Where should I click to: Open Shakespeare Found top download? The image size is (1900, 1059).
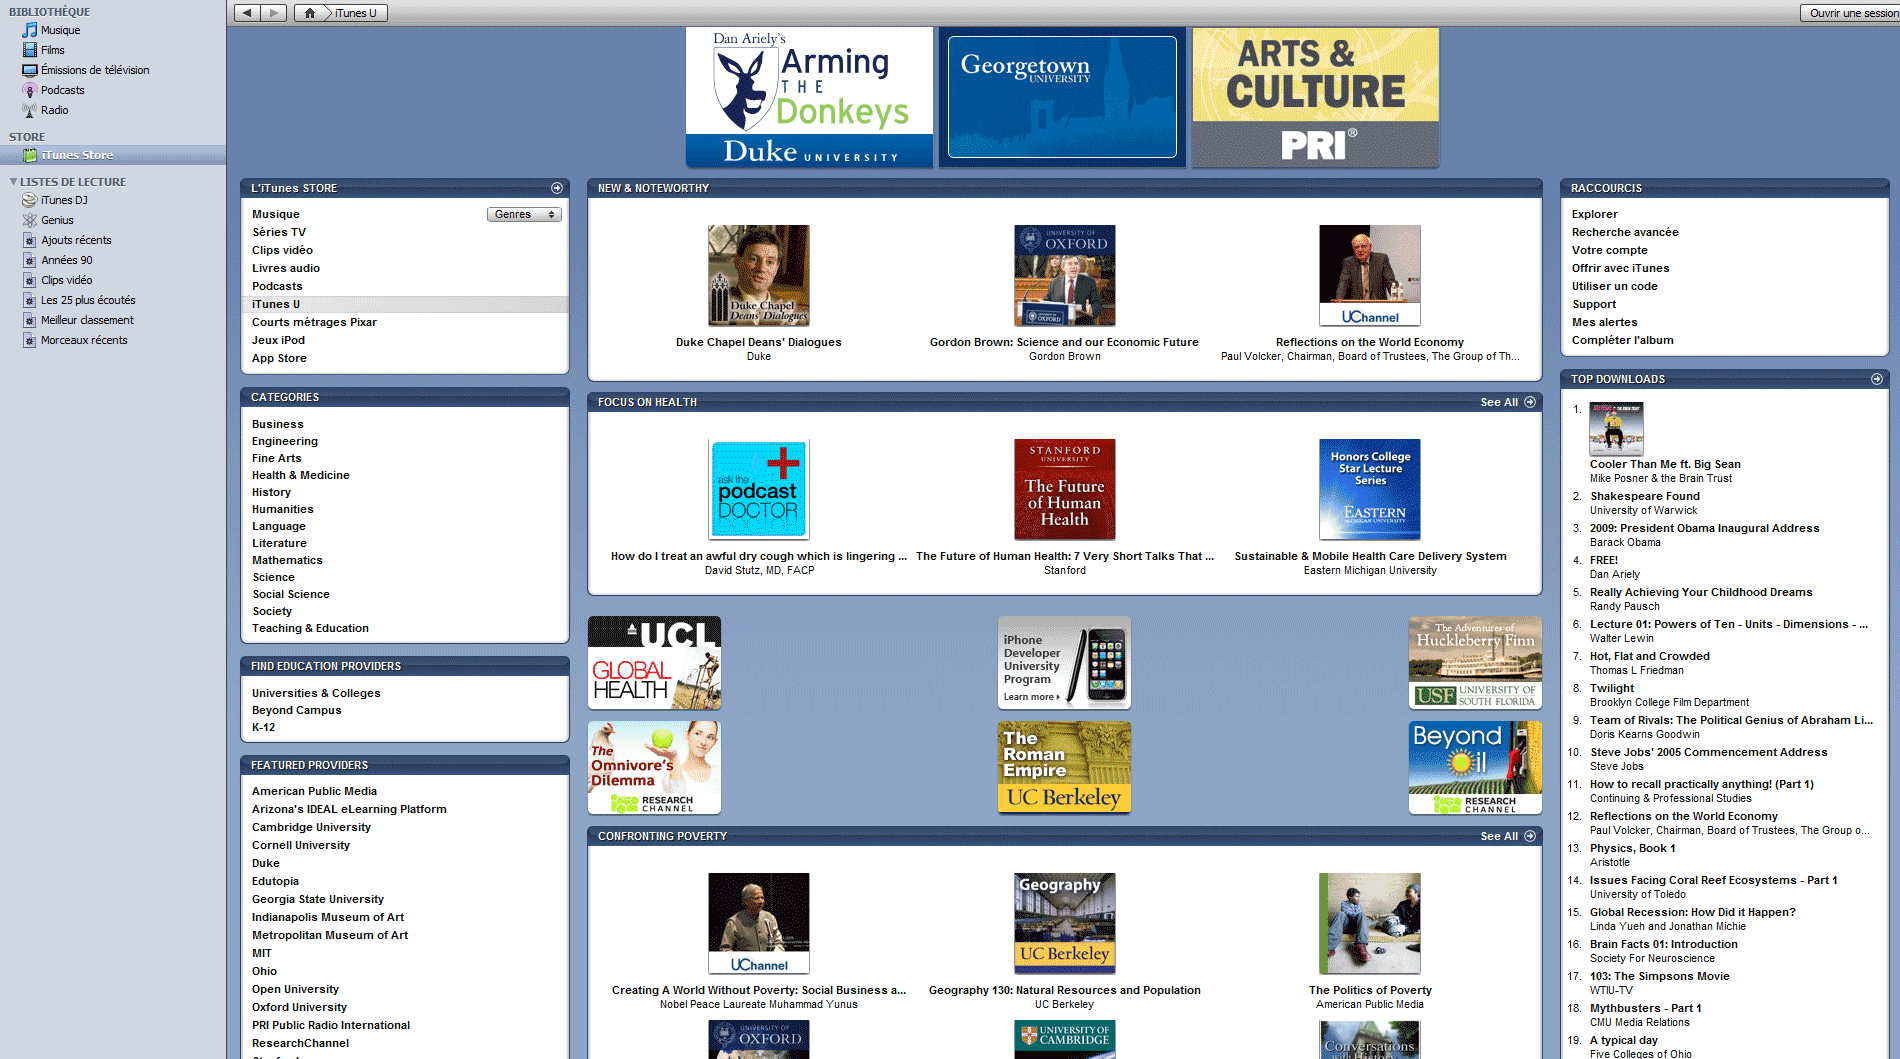coord(1645,496)
